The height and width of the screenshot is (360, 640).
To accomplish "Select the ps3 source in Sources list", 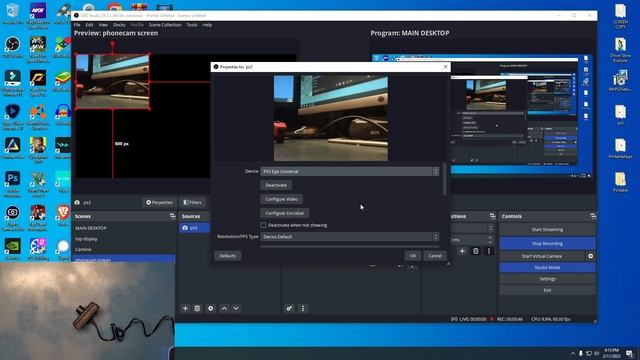I will tap(195, 228).
